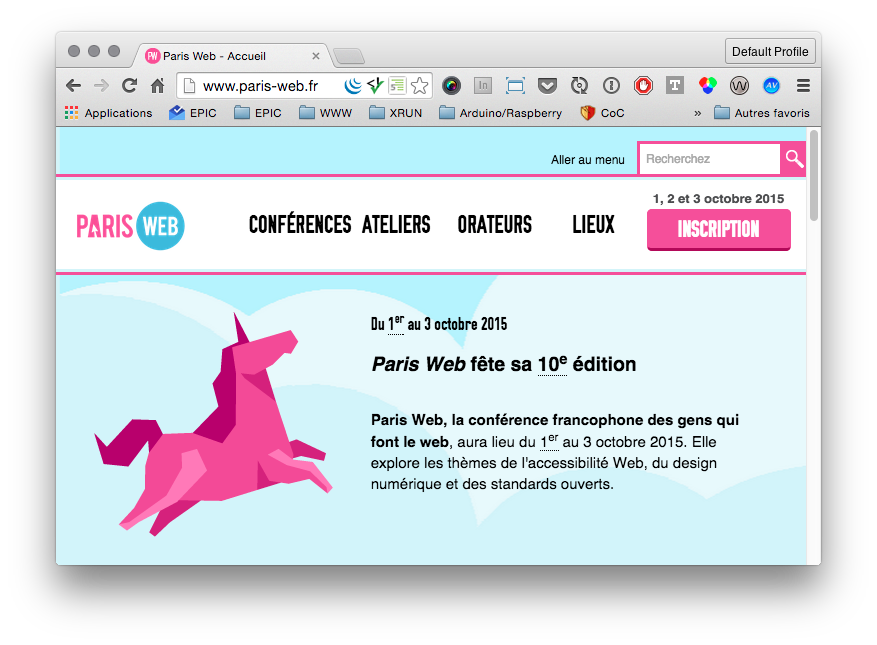877x645 pixels.
Task: Click the circular sync arrows extension icon
Action: [579, 86]
